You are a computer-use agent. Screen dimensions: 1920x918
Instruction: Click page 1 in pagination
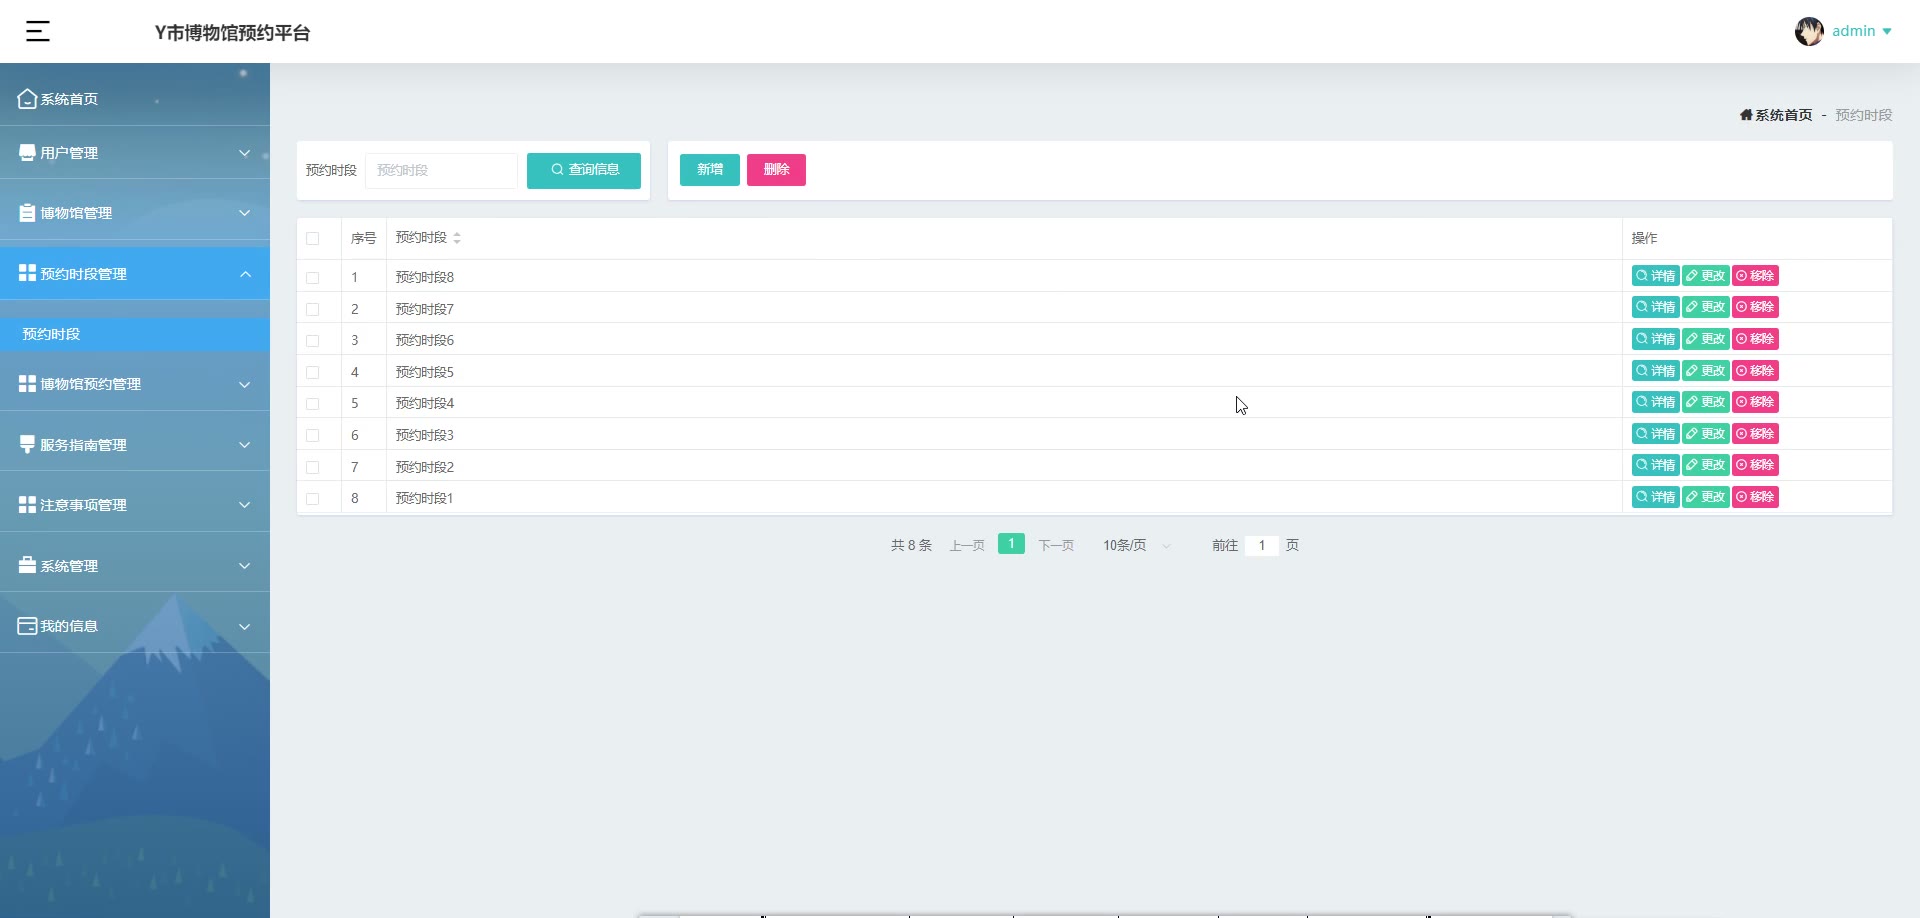[1011, 544]
